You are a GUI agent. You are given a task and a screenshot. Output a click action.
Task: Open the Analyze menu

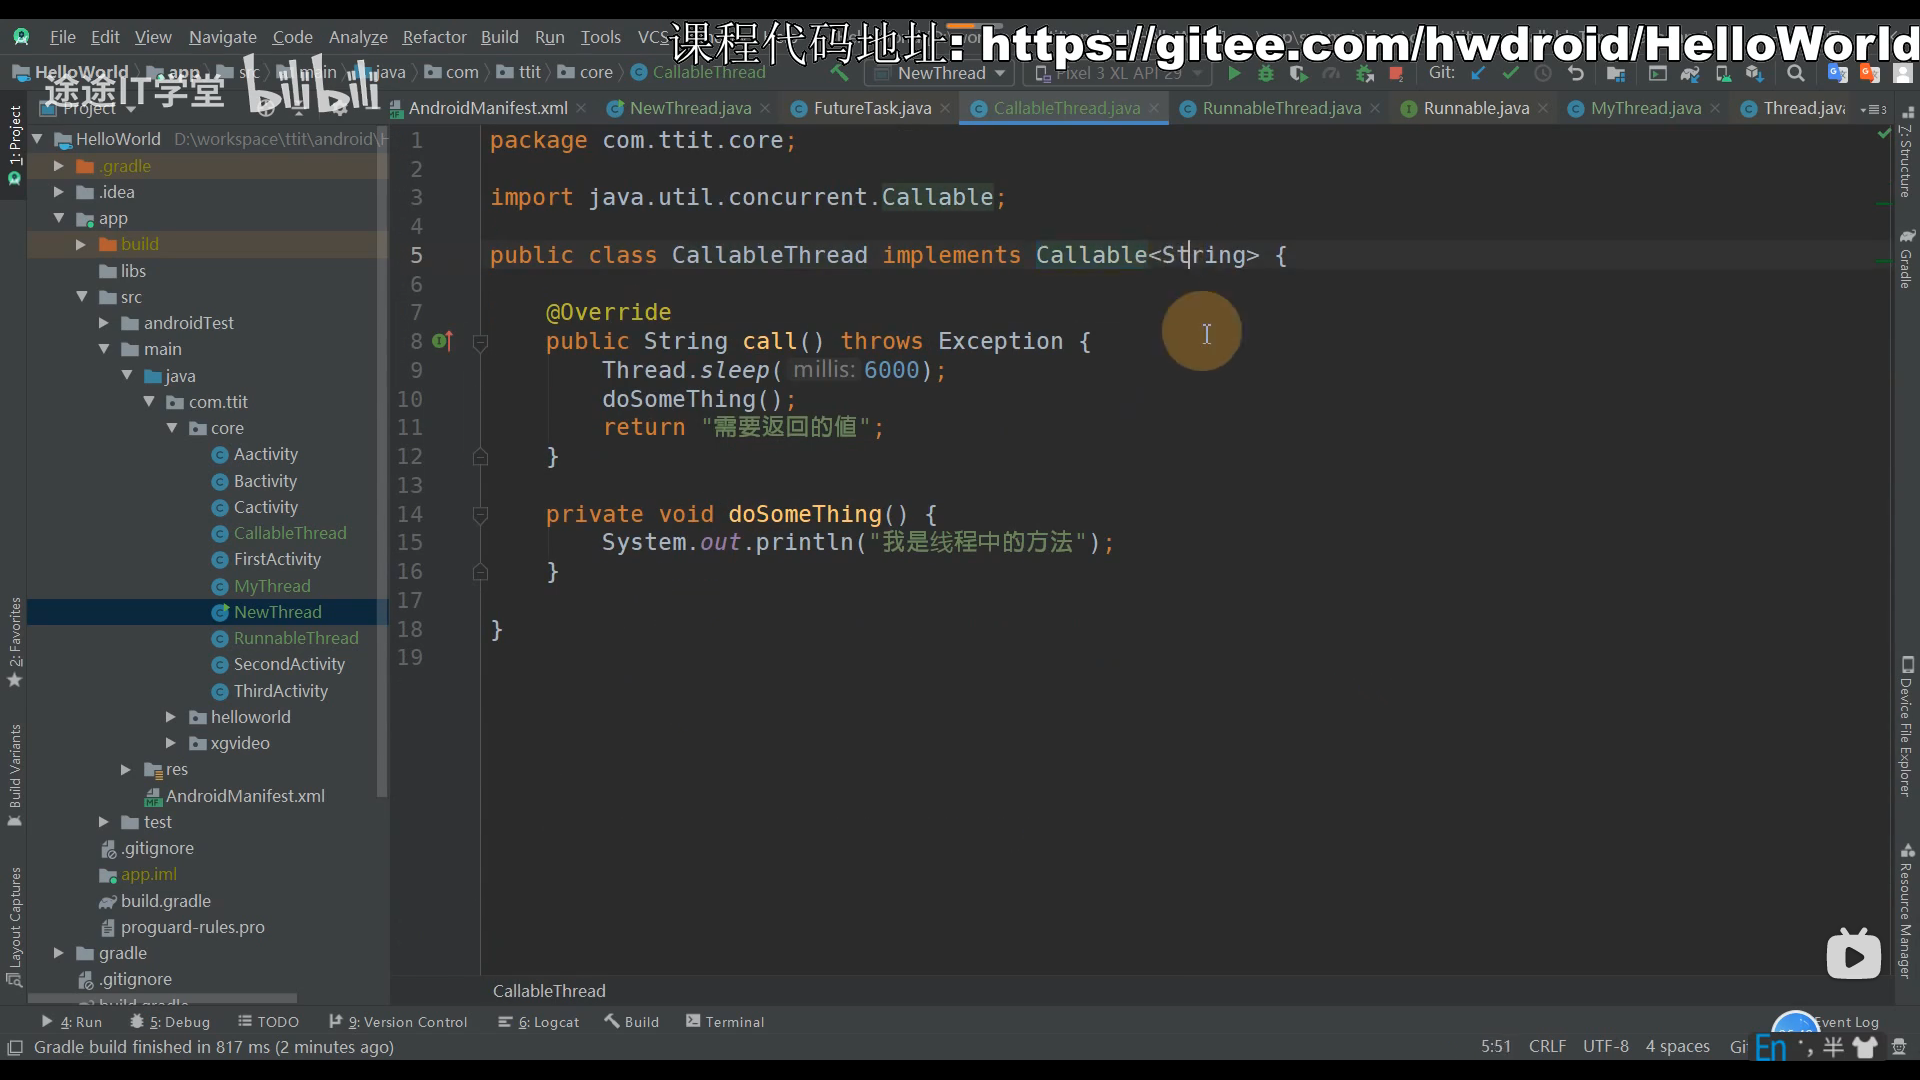coord(358,37)
